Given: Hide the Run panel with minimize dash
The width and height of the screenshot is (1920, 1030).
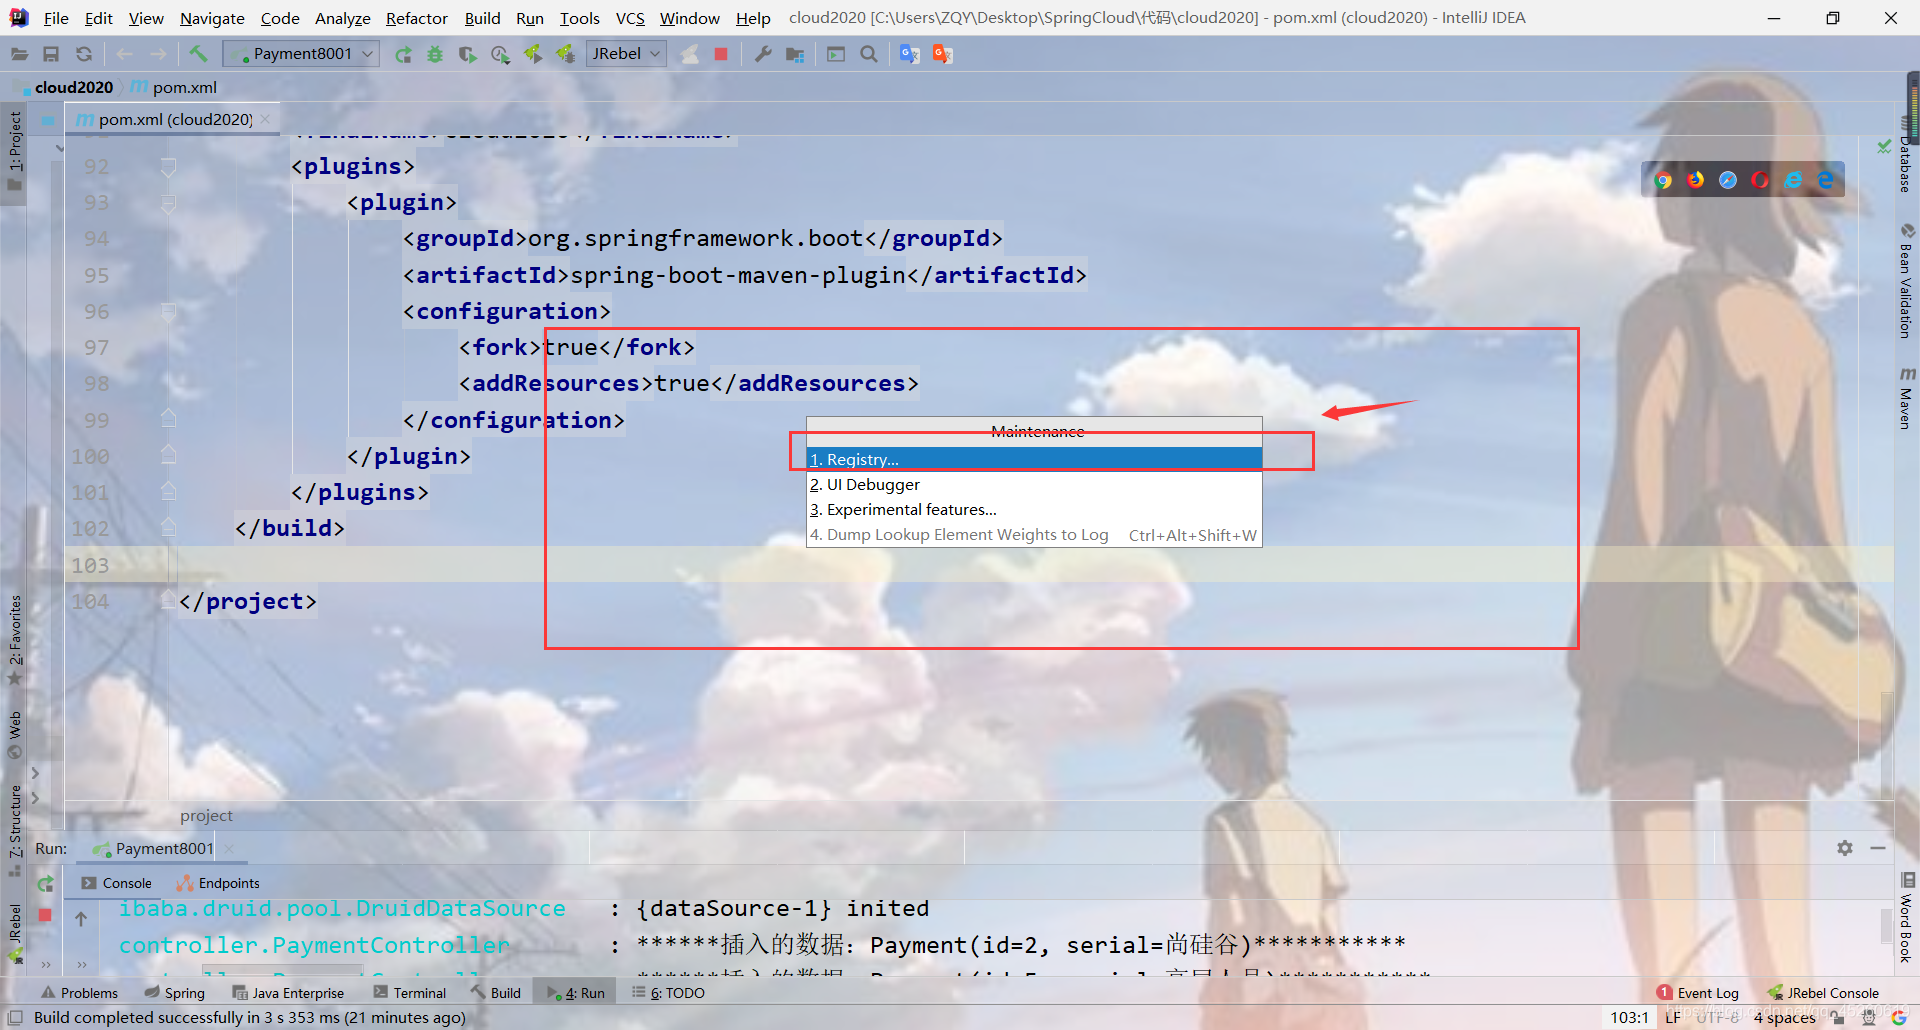Looking at the screenshot, I should pyautogui.click(x=1878, y=848).
